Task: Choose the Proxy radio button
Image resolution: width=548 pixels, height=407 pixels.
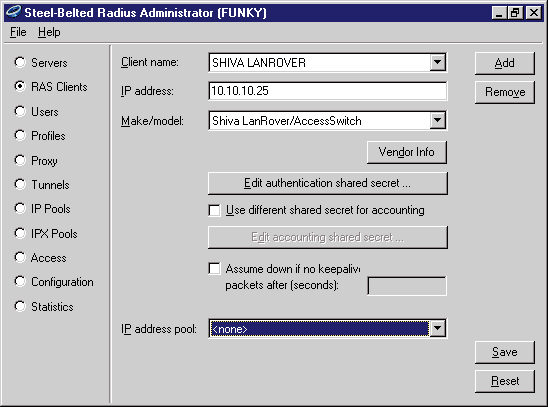Action: point(20,160)
